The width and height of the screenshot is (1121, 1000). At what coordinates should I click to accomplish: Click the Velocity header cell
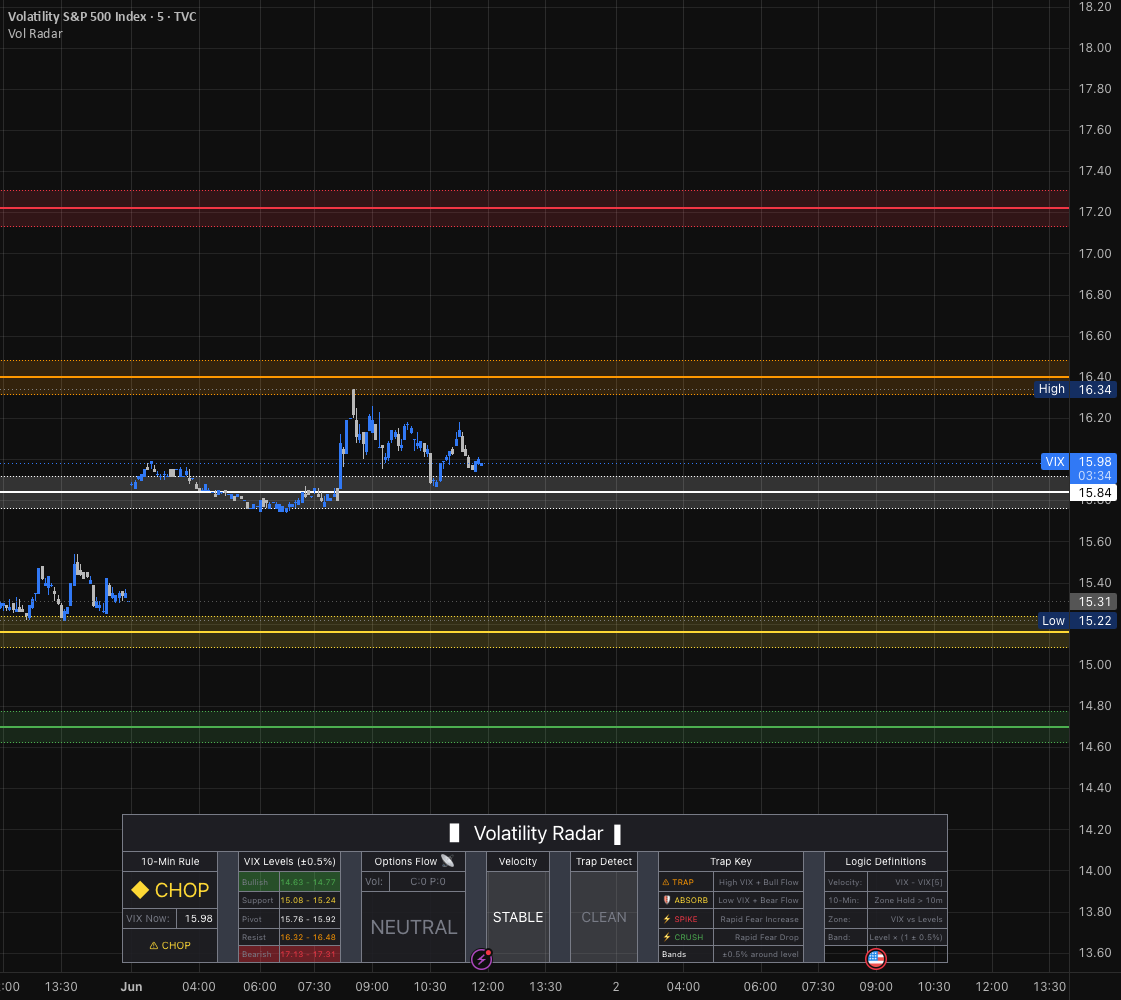coord(518,861)
